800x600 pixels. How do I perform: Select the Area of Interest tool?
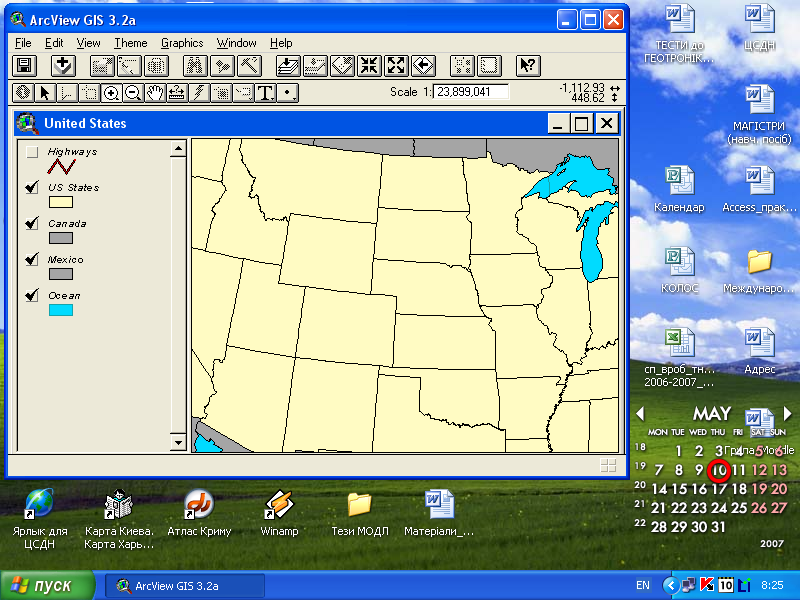tap(220, 93)
